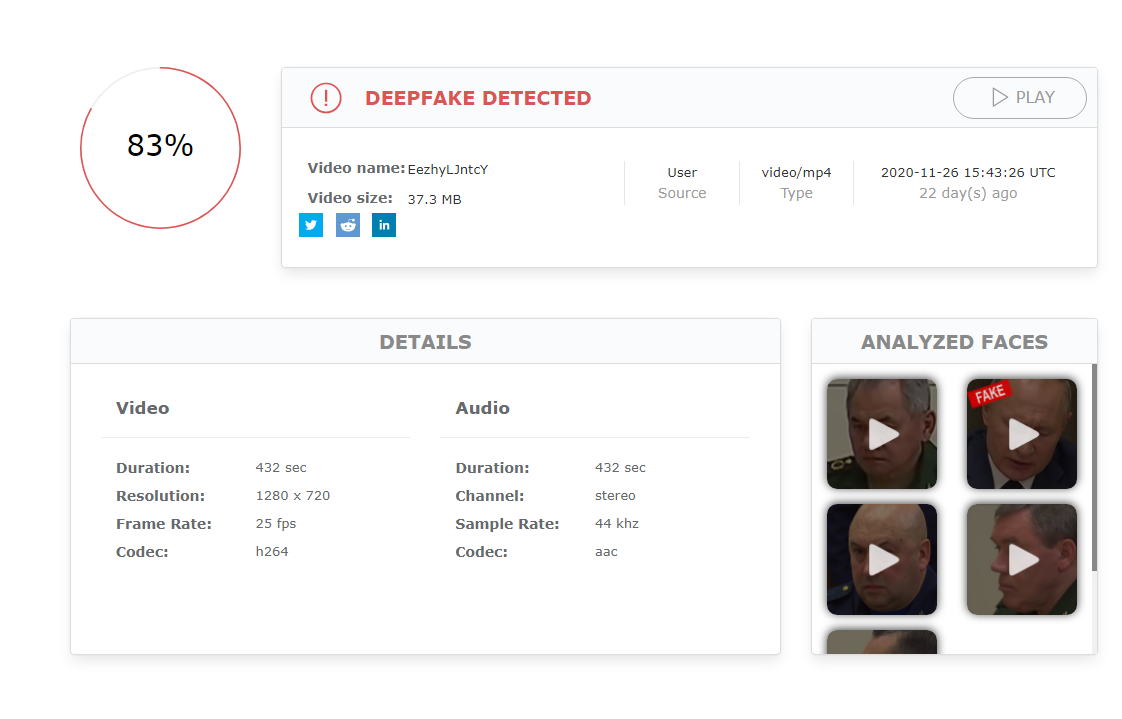Click the stereo channel value
This screenshot has width=1122, height=719.
coord(615,496)
